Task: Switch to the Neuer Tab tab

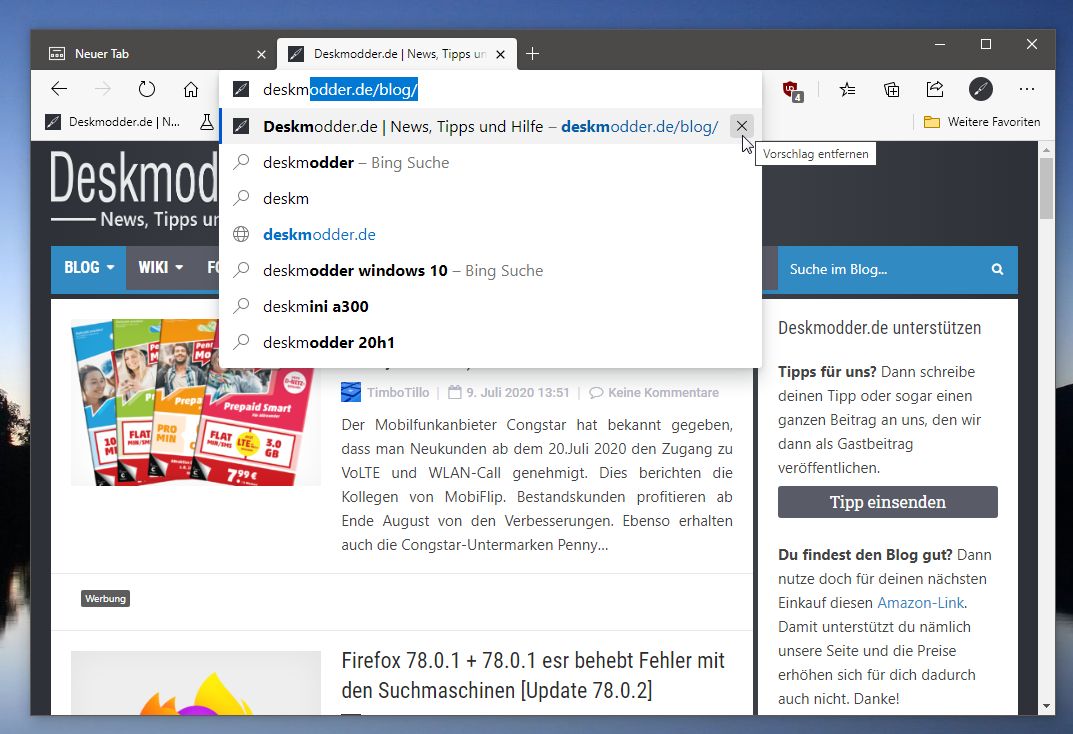Action: [153, 53]
